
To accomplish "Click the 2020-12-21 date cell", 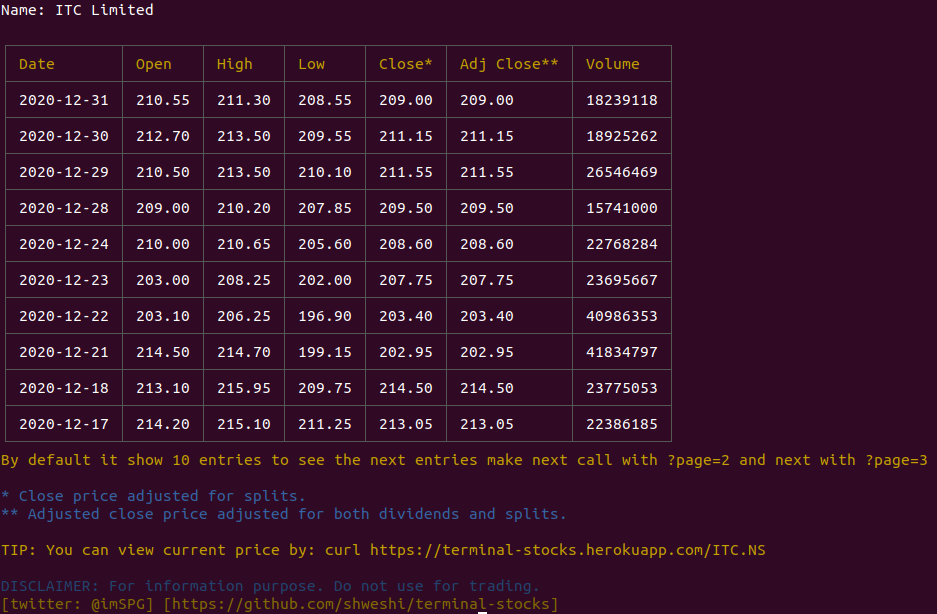I will pyautogui.click(x=64, y=352).
